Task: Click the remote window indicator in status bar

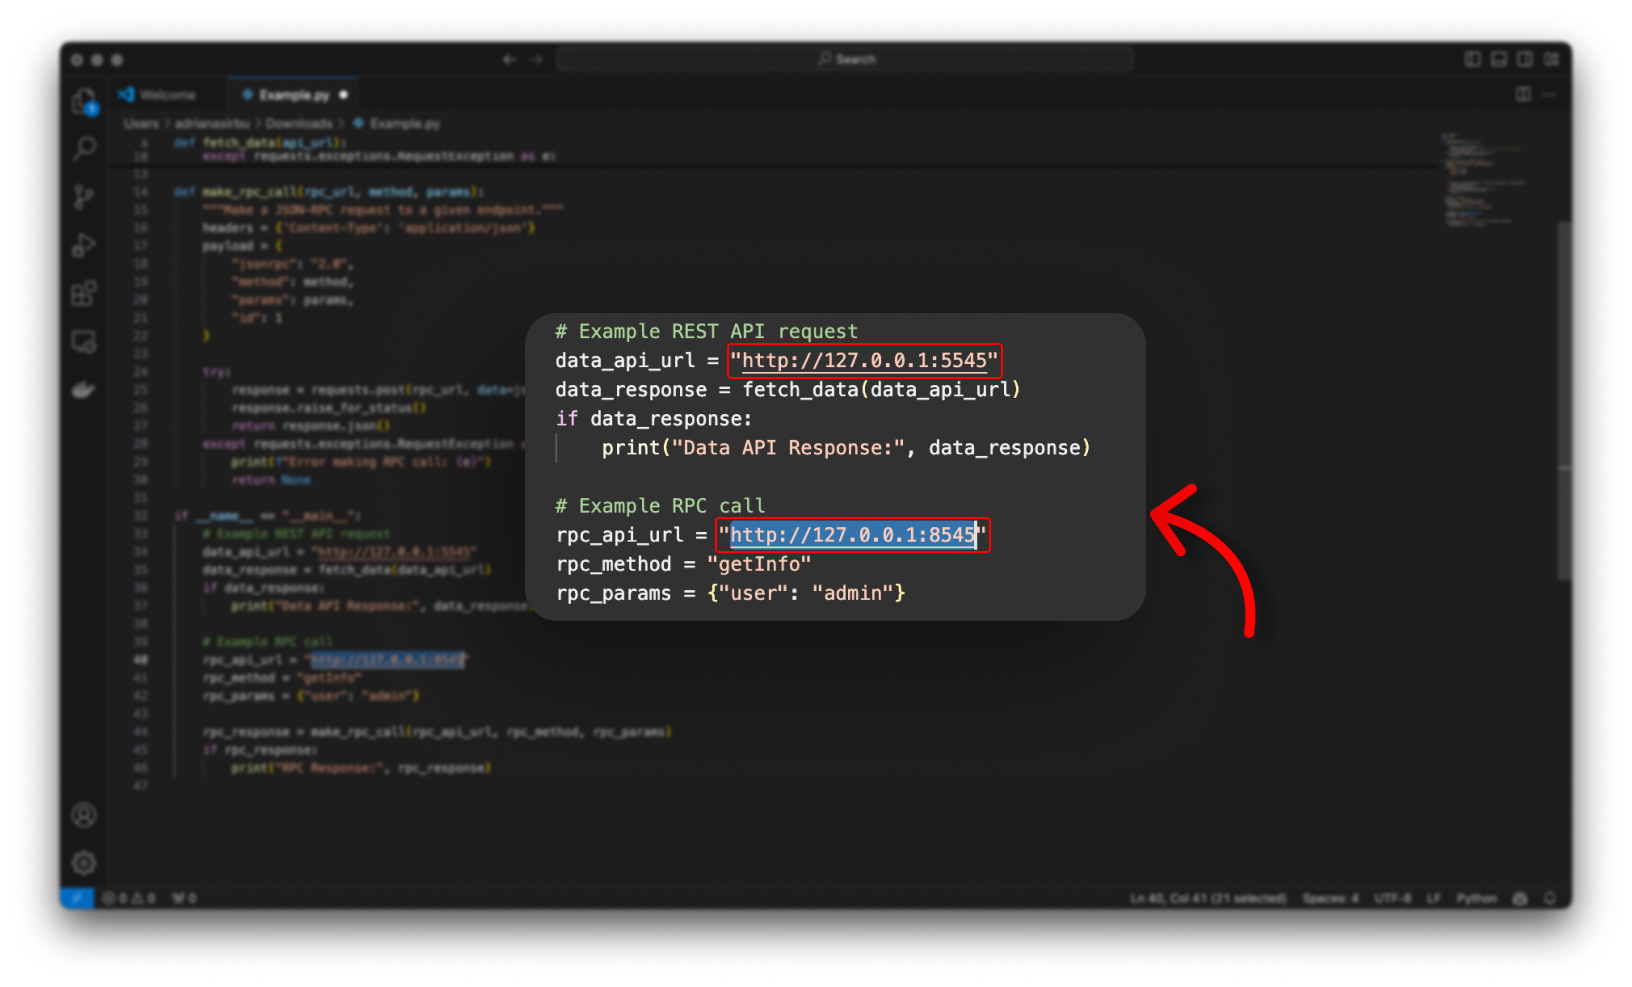Action: pyautogui.click(x=77, y=898)
